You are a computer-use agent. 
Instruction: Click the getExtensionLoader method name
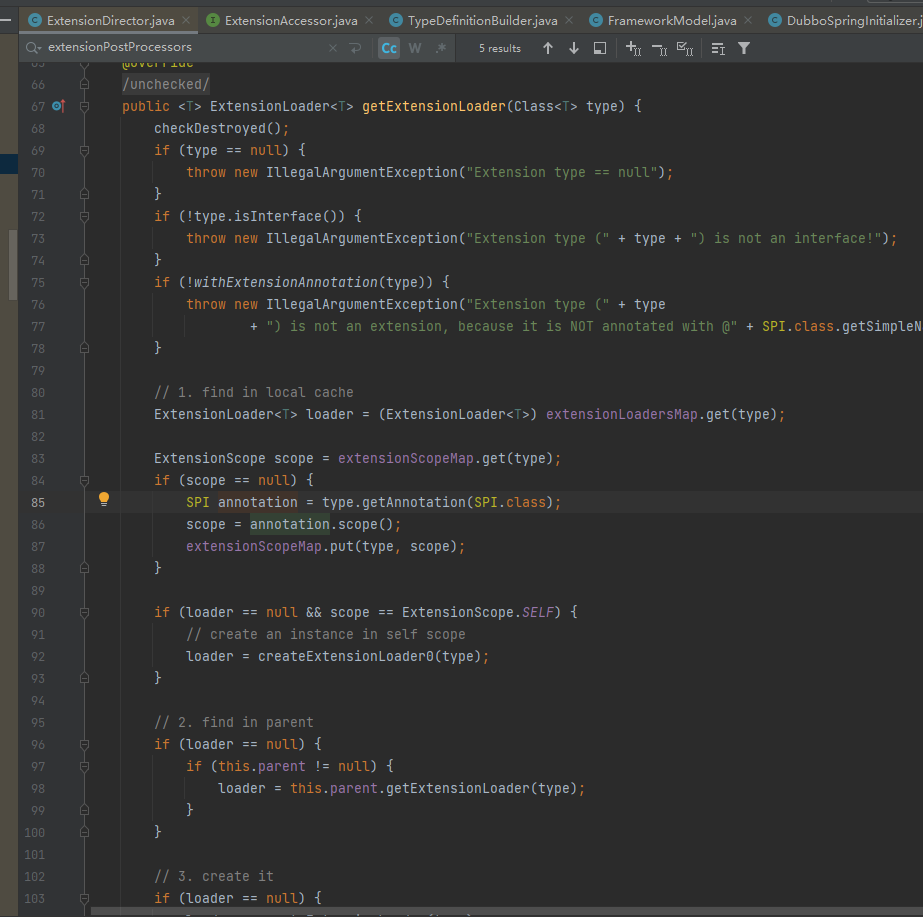[x=434, y=107]
